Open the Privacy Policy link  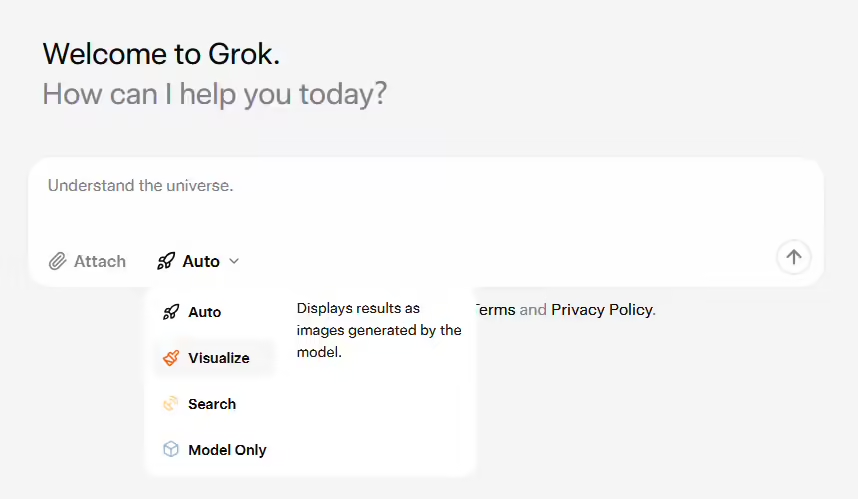pos(602,310)
